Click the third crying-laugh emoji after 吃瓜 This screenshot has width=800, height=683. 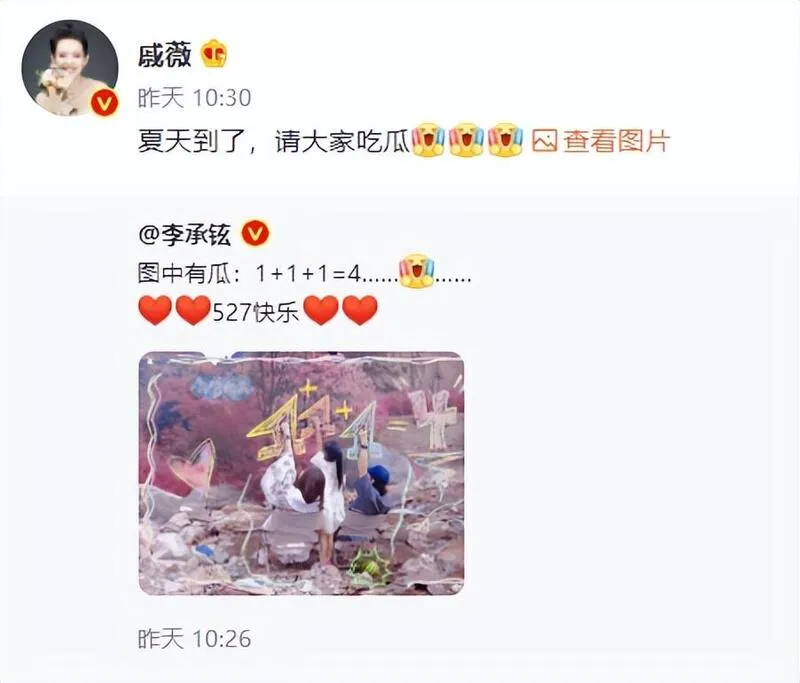click(x=505, y=140)
